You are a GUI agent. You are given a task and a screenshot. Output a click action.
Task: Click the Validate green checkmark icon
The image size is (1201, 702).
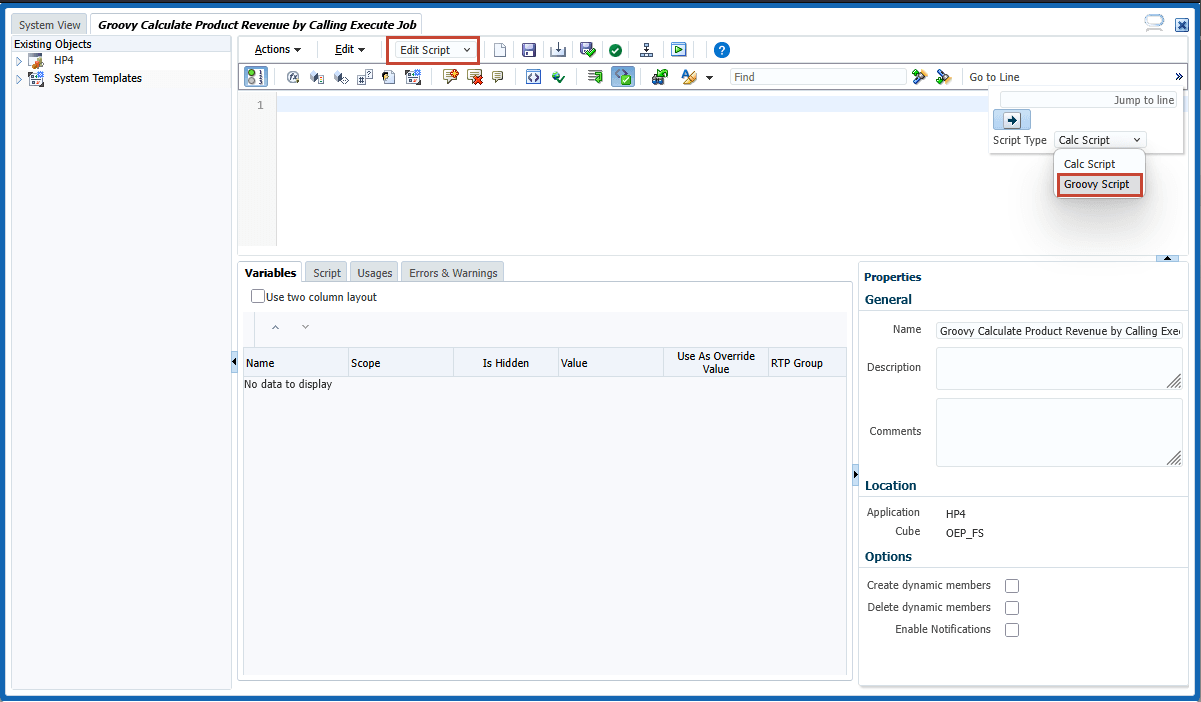tap(615, 49)
